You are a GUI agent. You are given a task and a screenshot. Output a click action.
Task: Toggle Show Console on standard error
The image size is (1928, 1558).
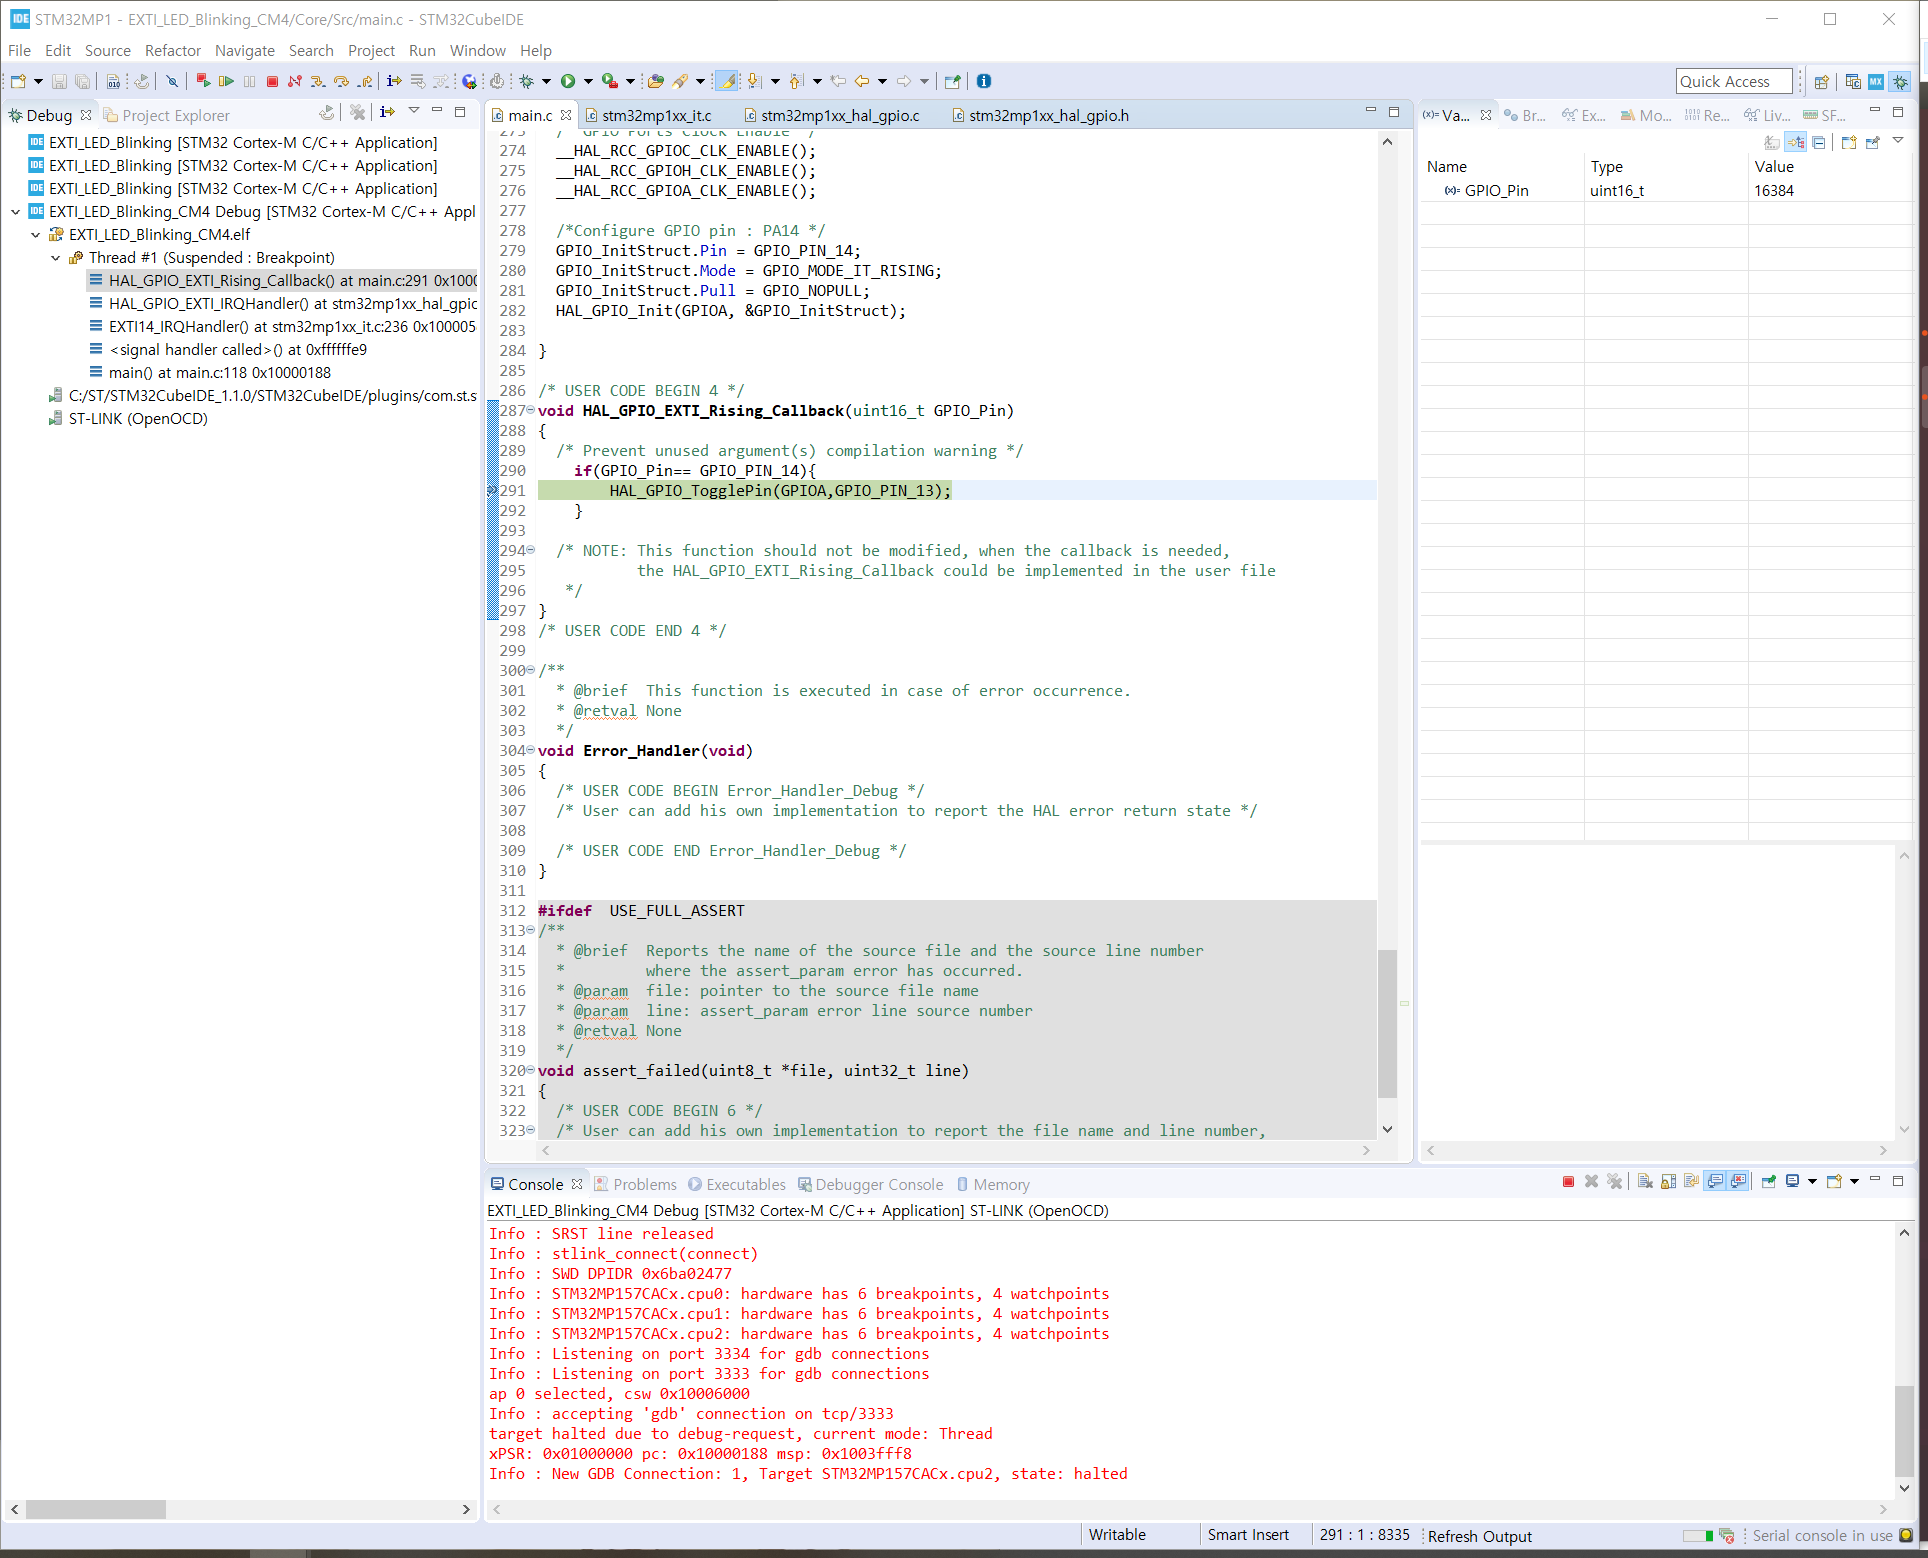pyautogui.click(x=1739, y=1182)
